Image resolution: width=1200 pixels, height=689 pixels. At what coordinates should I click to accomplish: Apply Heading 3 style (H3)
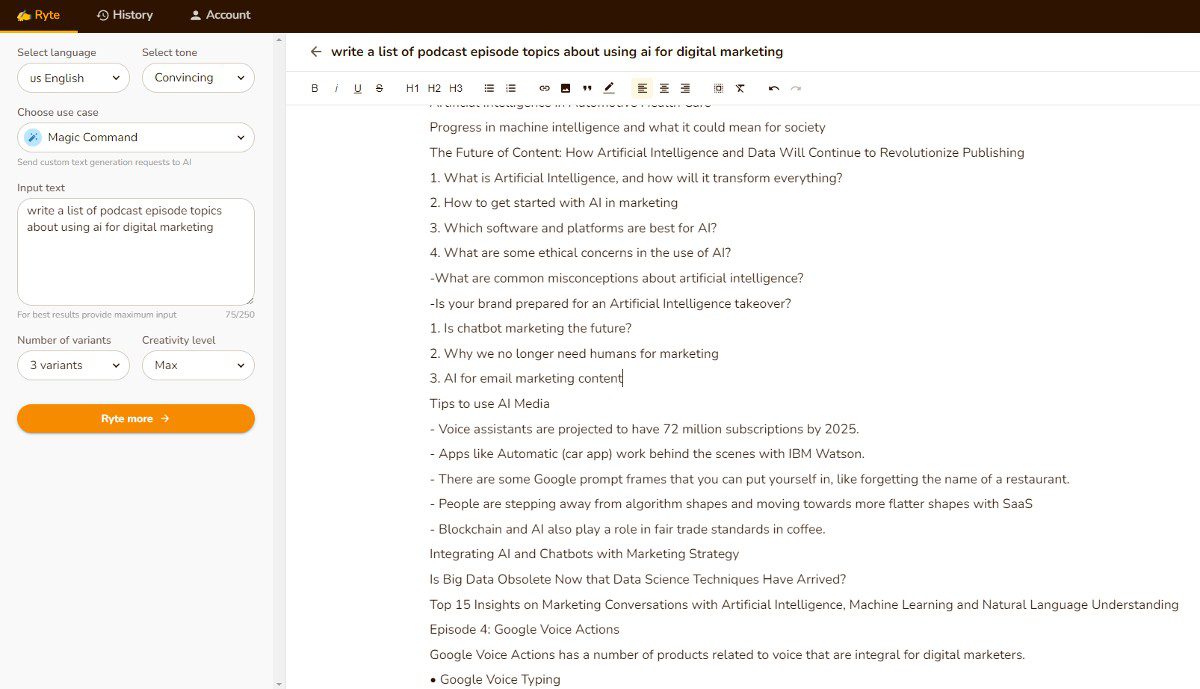click(x=456, y=88)
